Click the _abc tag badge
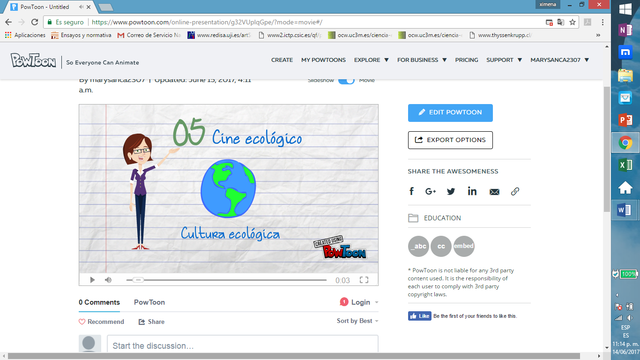Image resolution: width=640 pixels, height=360 pixels. click(x=418, y=246)
